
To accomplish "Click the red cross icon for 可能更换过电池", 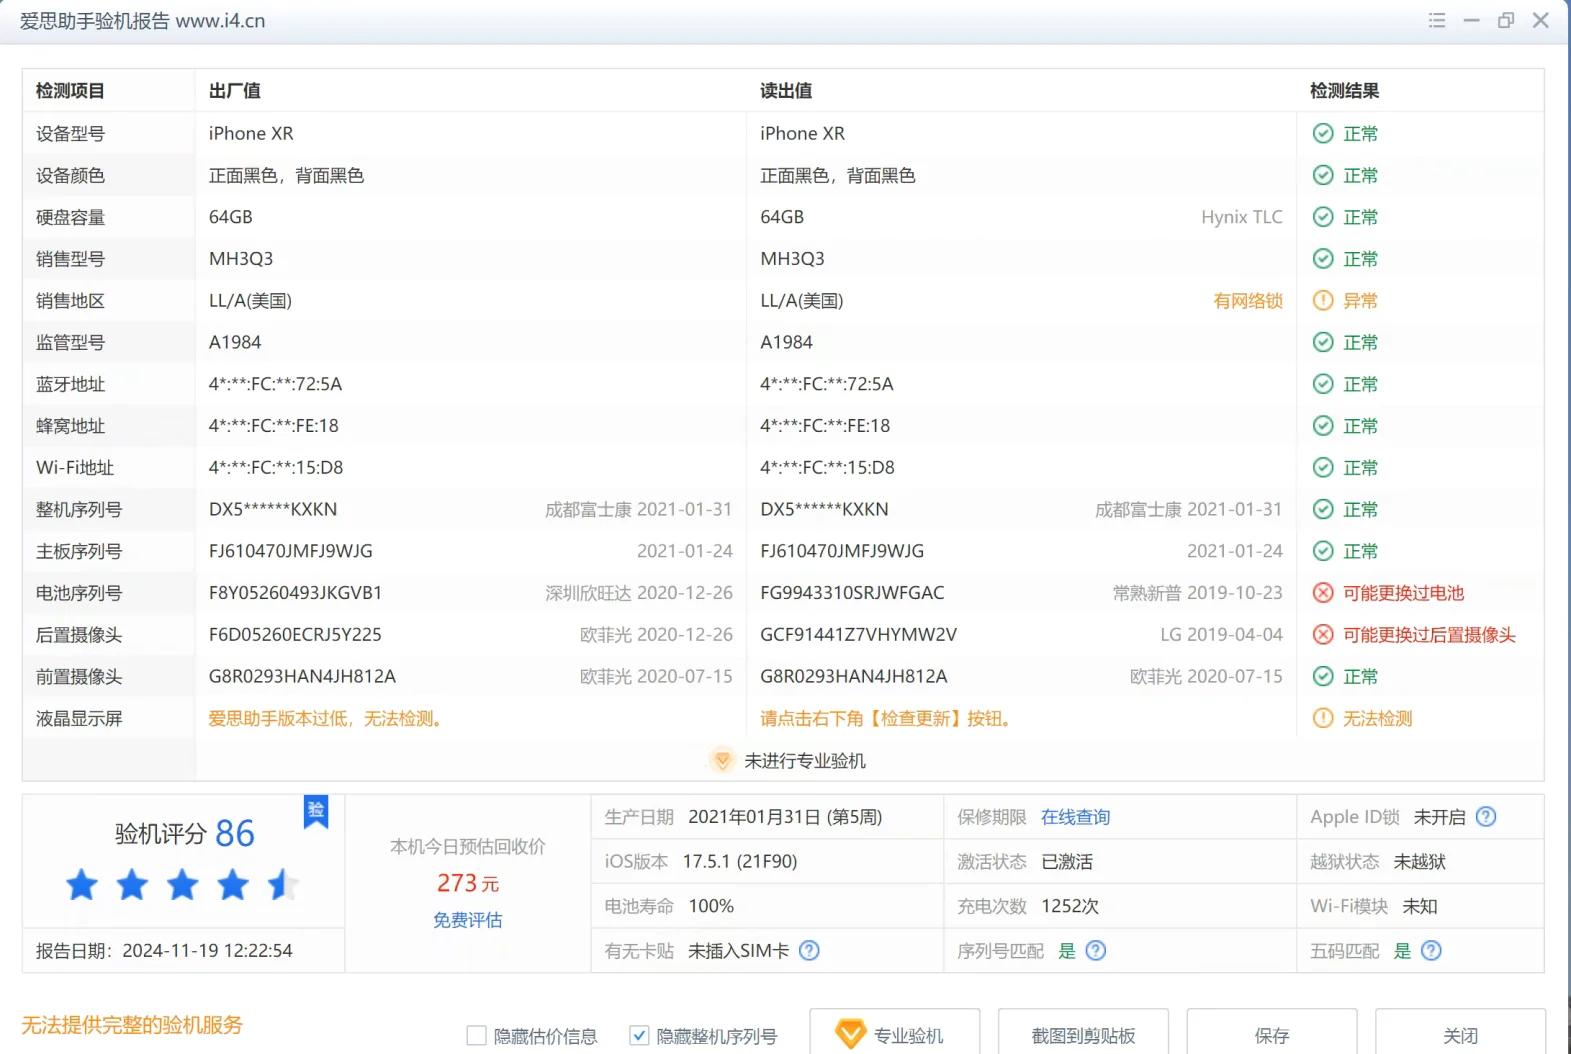I will click(x=1323, y=593).
